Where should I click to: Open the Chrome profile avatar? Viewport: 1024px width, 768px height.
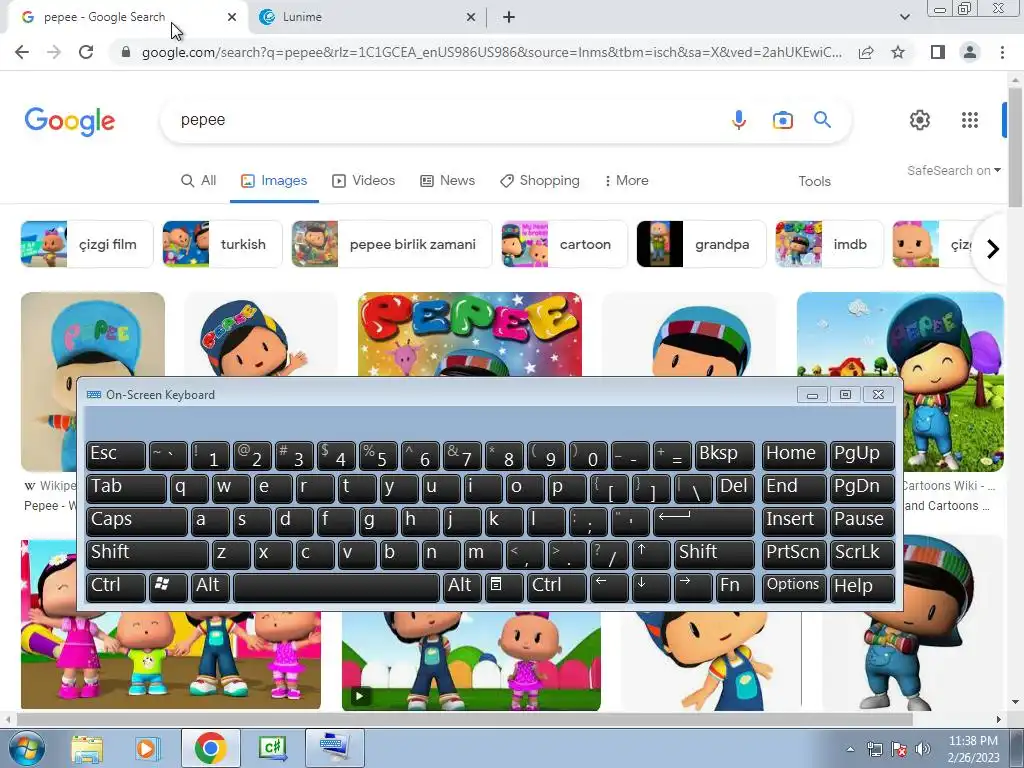click(x=970, y=52)
